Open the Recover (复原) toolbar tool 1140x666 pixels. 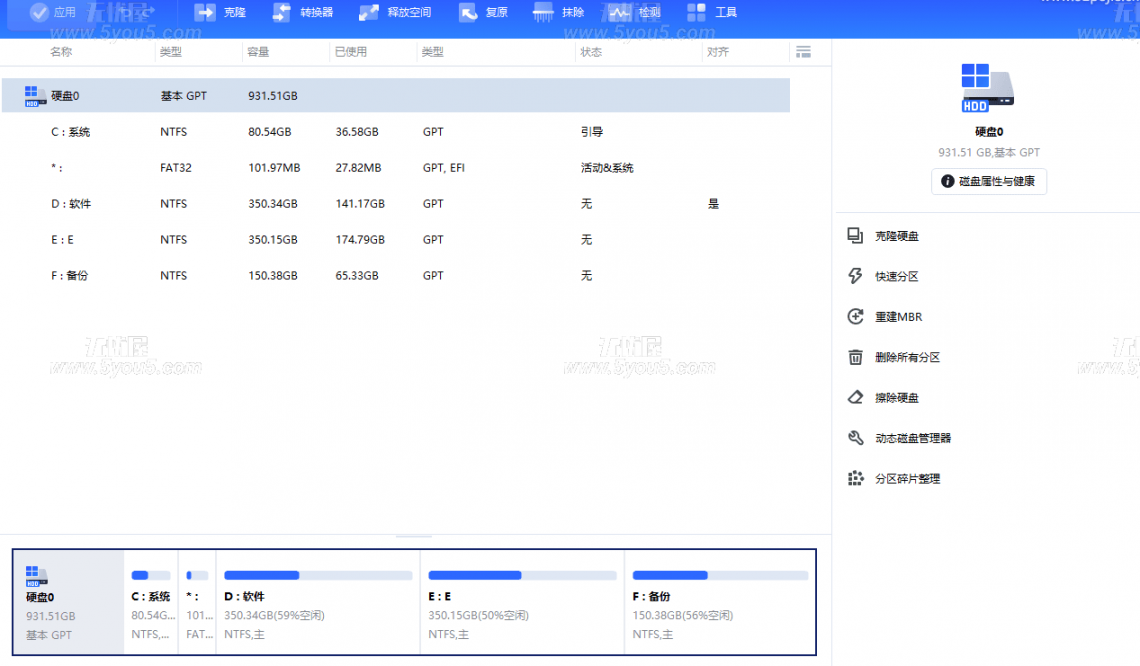tap(483, 12)
